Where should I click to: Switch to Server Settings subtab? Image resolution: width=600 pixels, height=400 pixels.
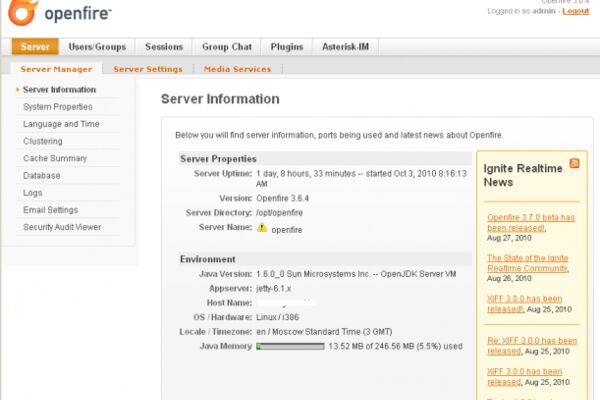click(148, 69)
